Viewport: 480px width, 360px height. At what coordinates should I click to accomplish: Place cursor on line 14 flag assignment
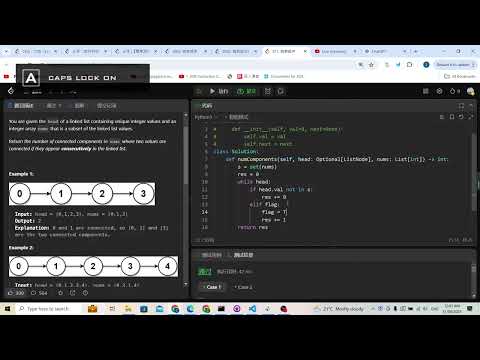(x=274, y=212)
